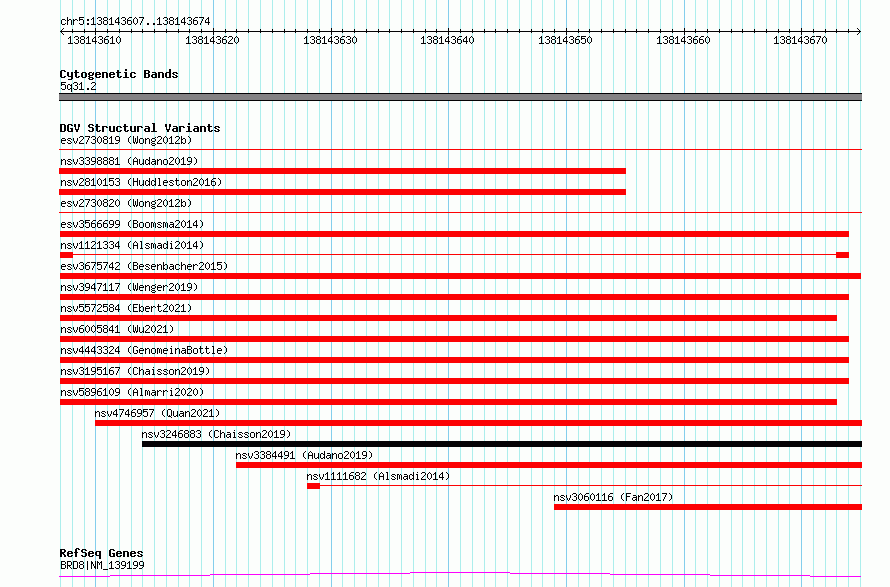Click ruler coordinate 138143650
The image size is (890, 587).
click(x=565, y=40)
